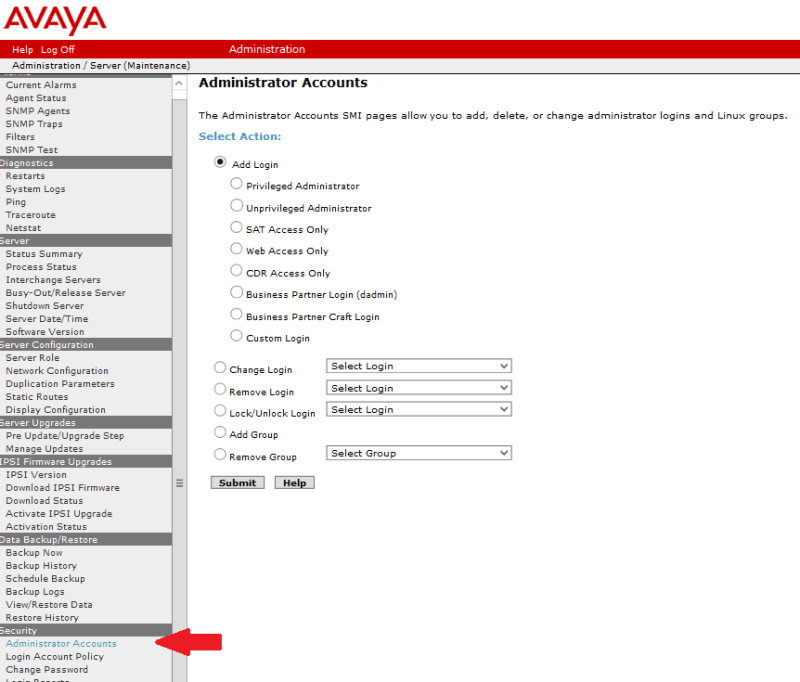Open the Ping diagnostic
This screenshot has width=800, height=682.
coord(15,202)
